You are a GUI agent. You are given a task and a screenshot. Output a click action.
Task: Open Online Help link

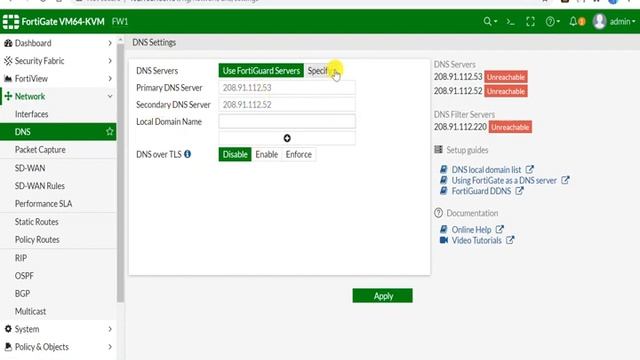pyautogui.click(x=471, y=229)
